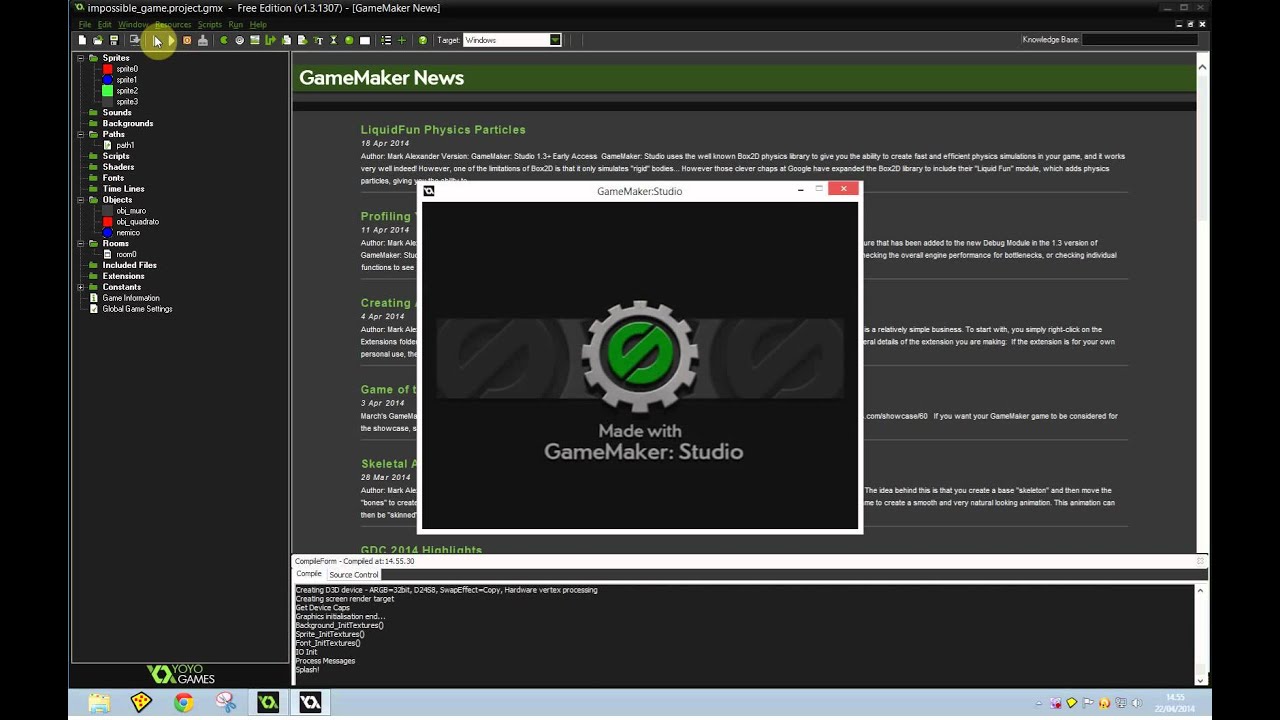Screen dimensions: 1280x720
Task: Collapse the Sprites folder
Action: 80,58
